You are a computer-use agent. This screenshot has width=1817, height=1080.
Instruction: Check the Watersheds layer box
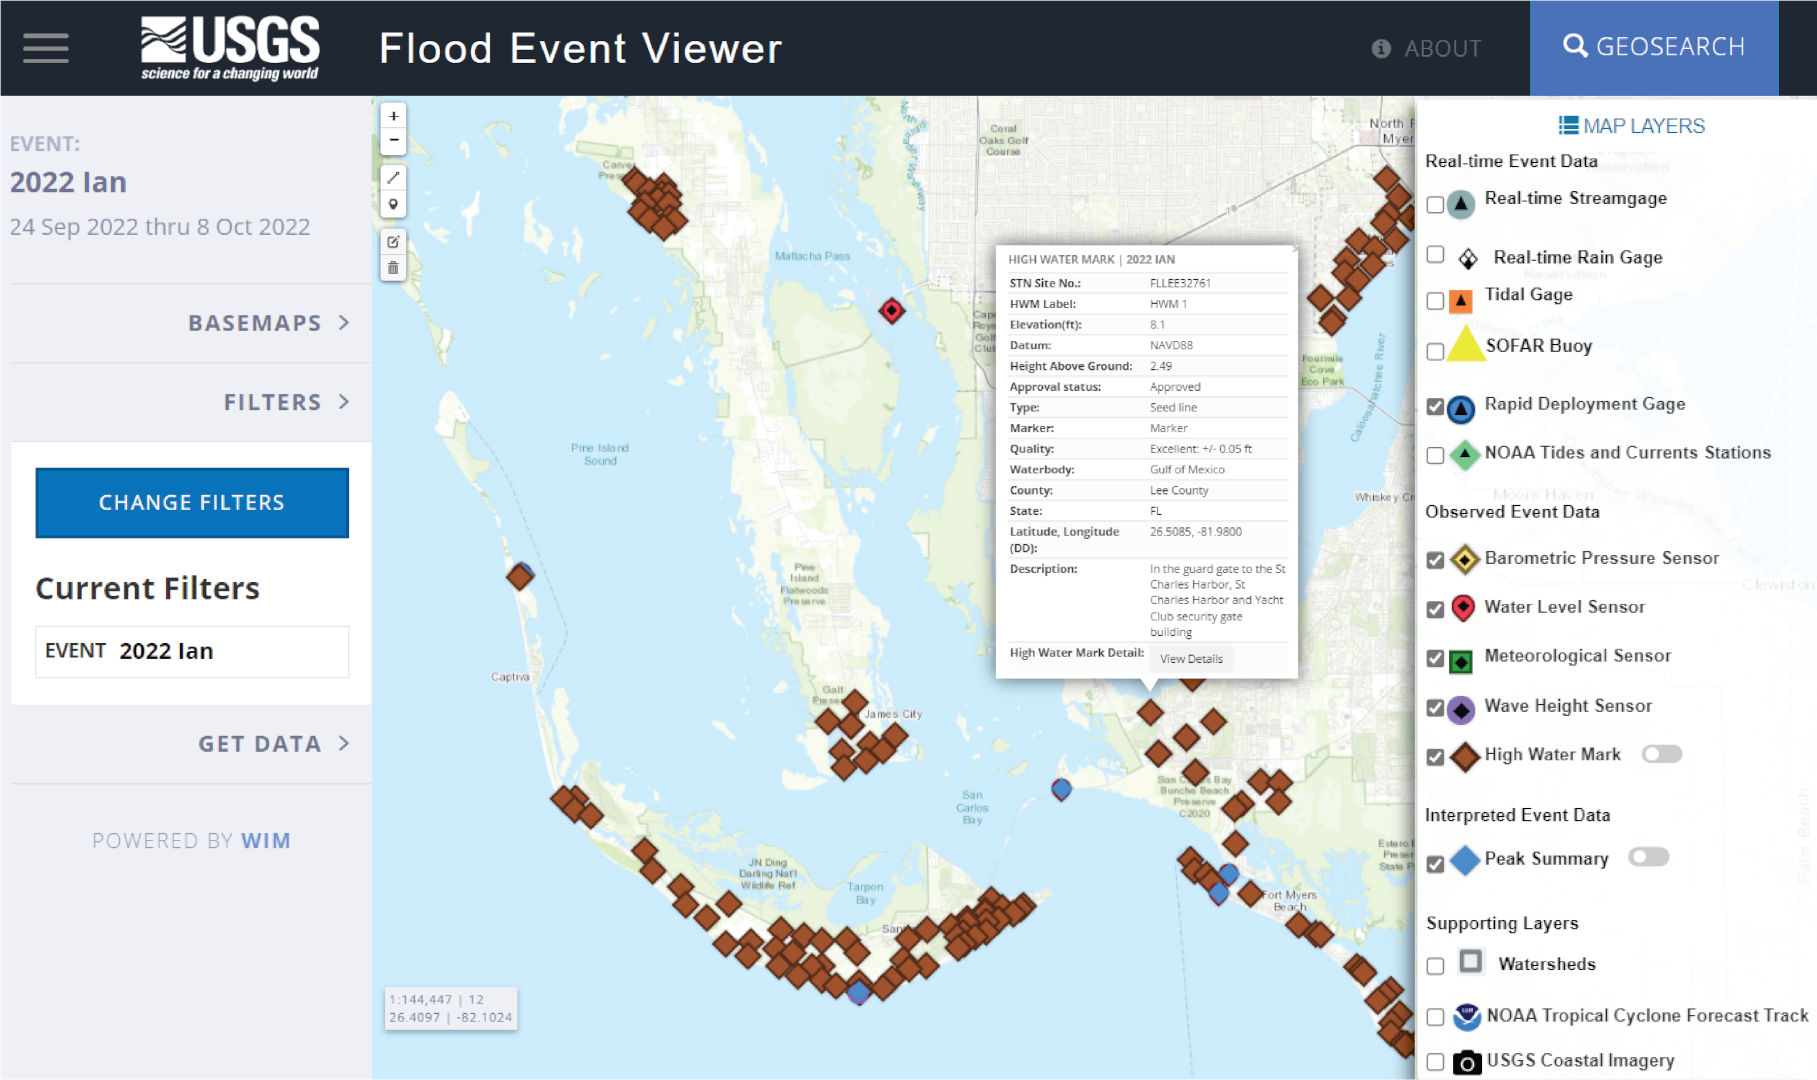(1435, 966)
